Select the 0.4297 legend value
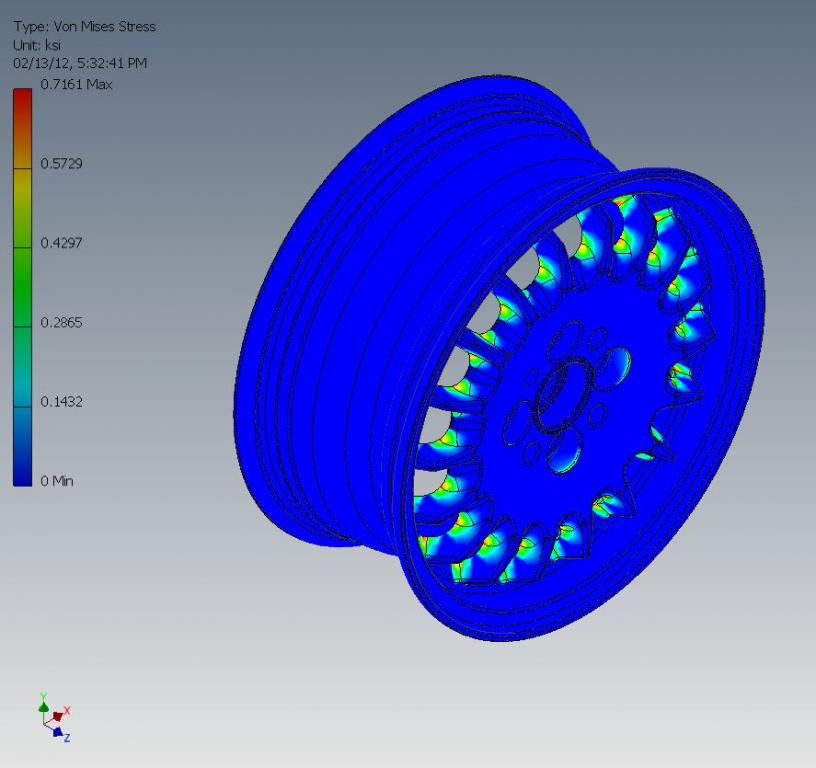 click(x=61, y=243)
